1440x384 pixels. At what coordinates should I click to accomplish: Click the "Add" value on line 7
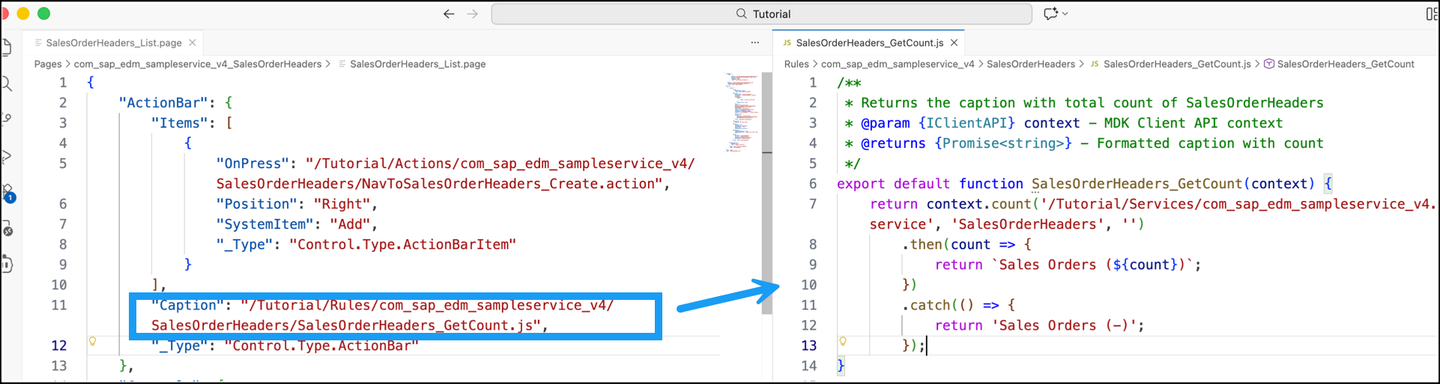(x=351, y=224)
